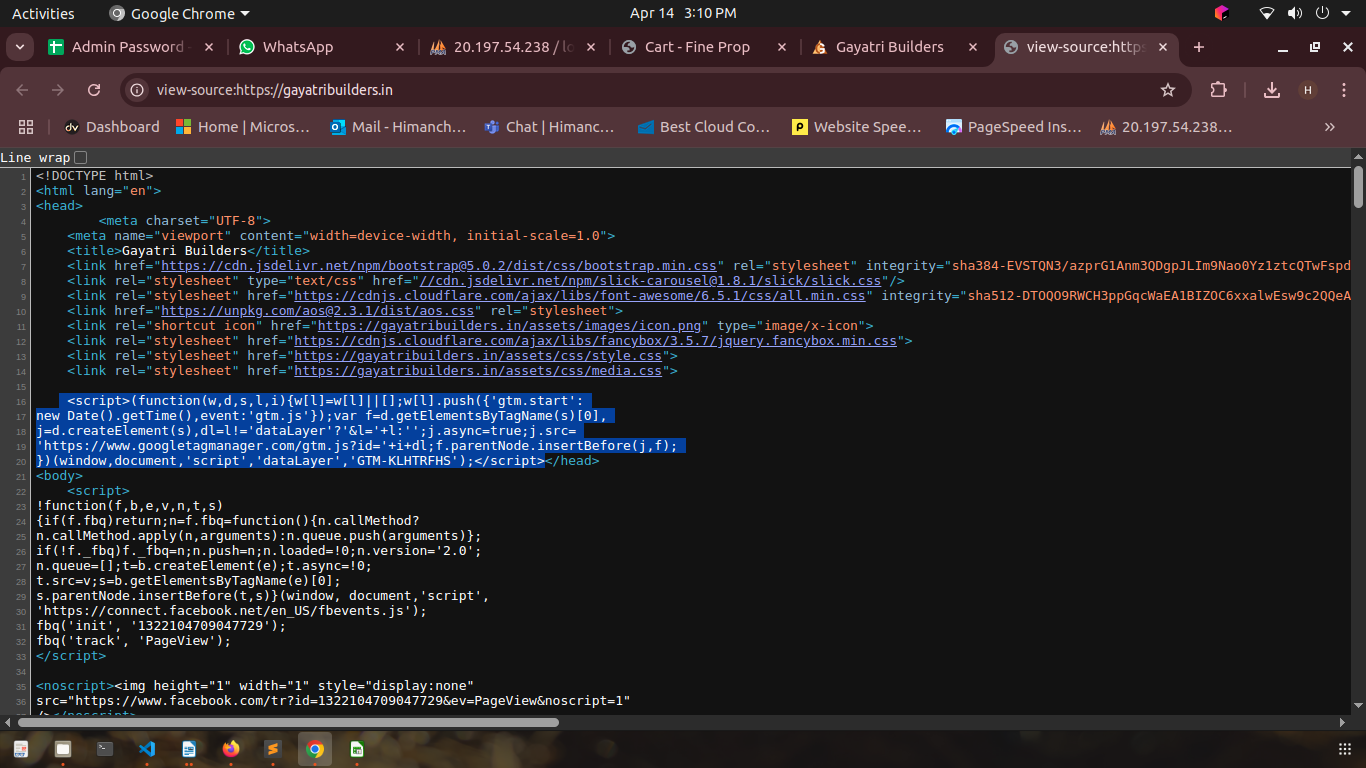1366x768 pixels.
Task: Switch to the Cart - Fine Prop tab
Action: (701, 47)
